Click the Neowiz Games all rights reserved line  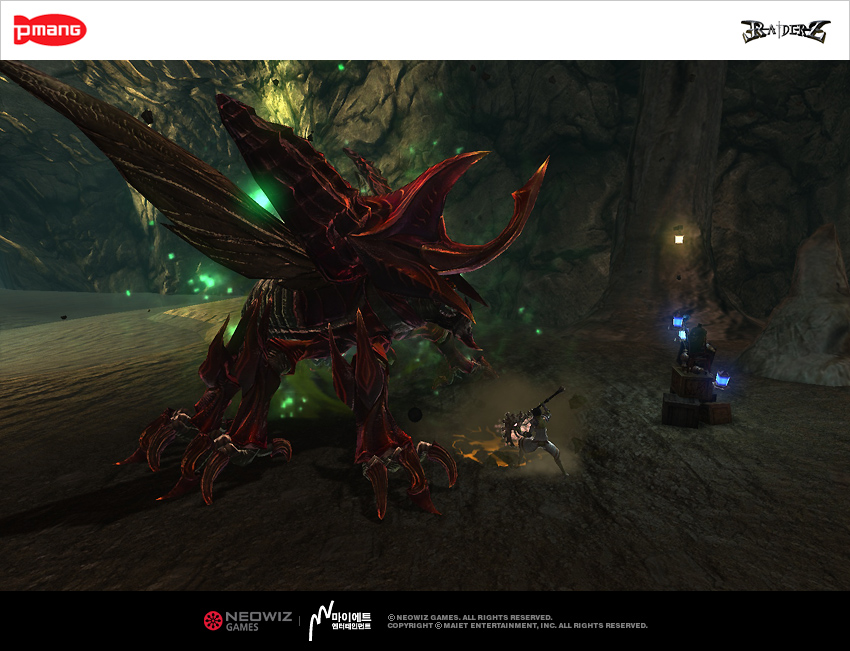[x=470, y=617]
